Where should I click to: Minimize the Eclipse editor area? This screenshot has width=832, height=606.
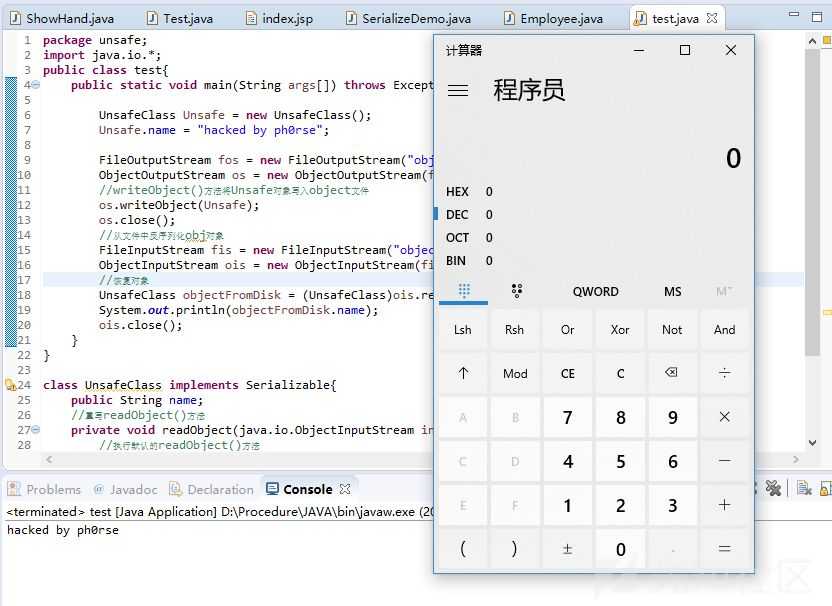794,15
